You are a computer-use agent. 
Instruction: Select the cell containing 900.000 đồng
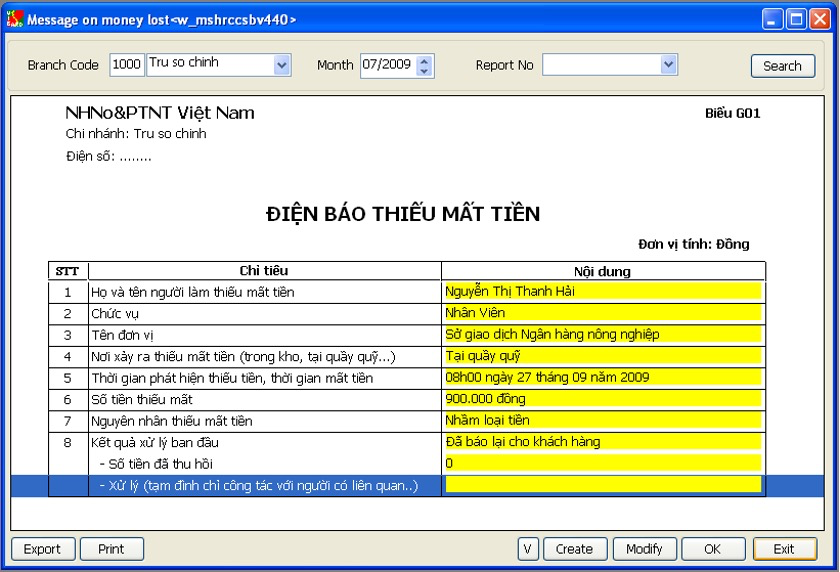tap(603, 399)
